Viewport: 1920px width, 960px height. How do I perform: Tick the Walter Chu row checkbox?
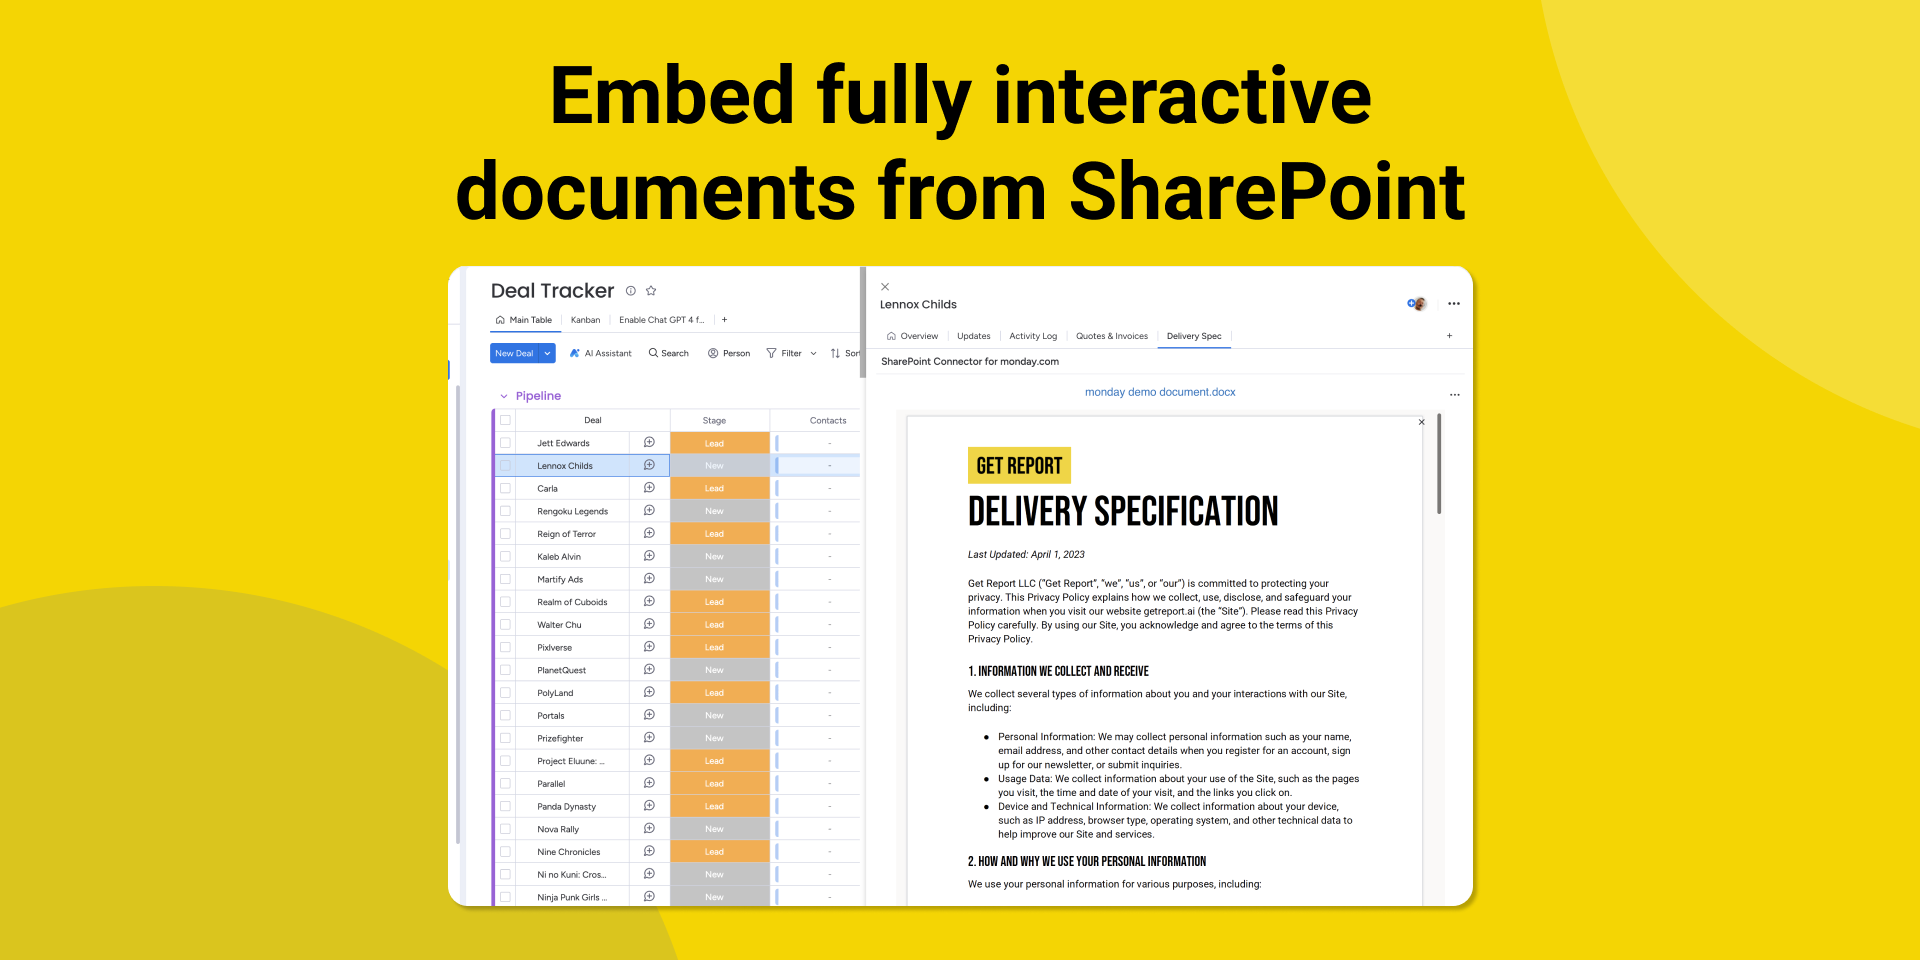coord(505,624)
